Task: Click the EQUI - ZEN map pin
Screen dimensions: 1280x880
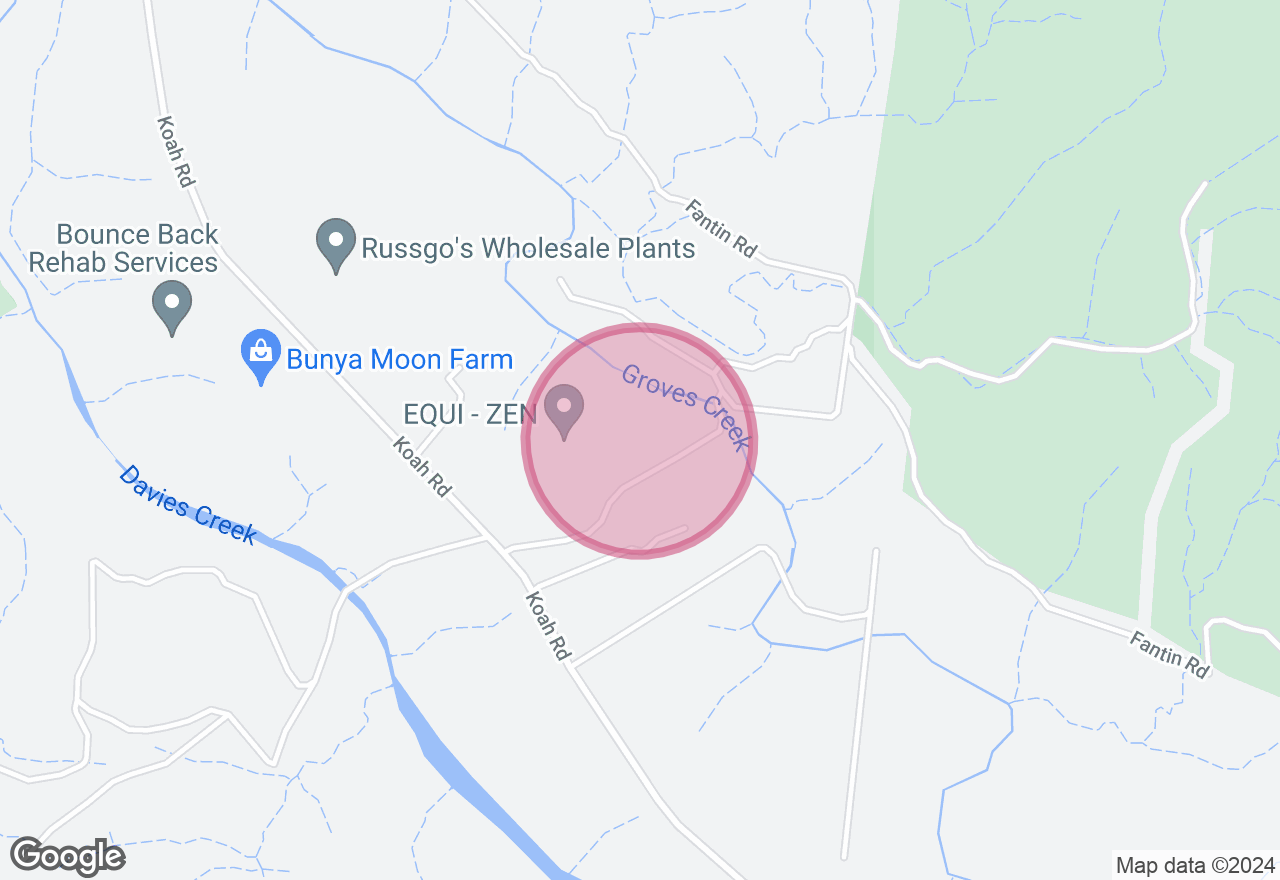Action: pos(563,412)
